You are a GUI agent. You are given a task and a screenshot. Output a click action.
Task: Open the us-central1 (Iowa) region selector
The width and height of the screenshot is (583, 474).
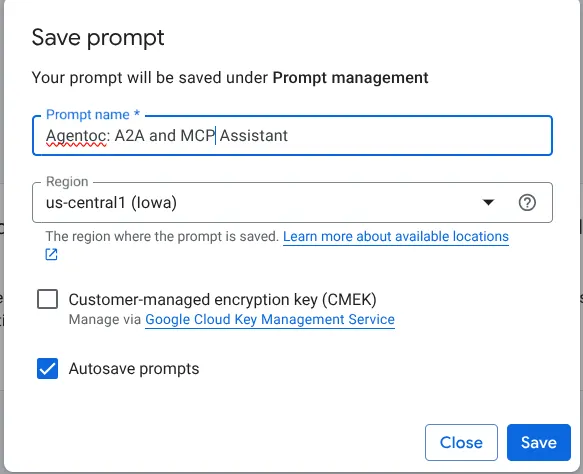point(292,203)
